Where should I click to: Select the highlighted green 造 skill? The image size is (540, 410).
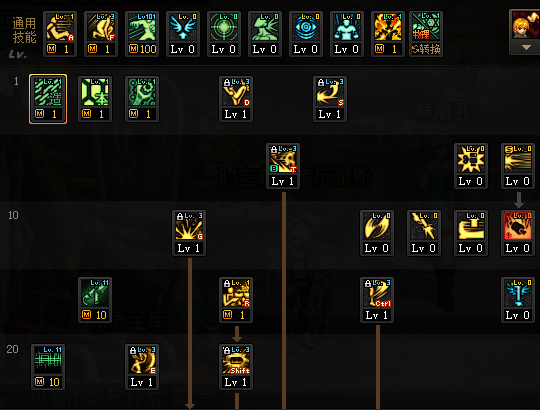click(x=48, y=99)
